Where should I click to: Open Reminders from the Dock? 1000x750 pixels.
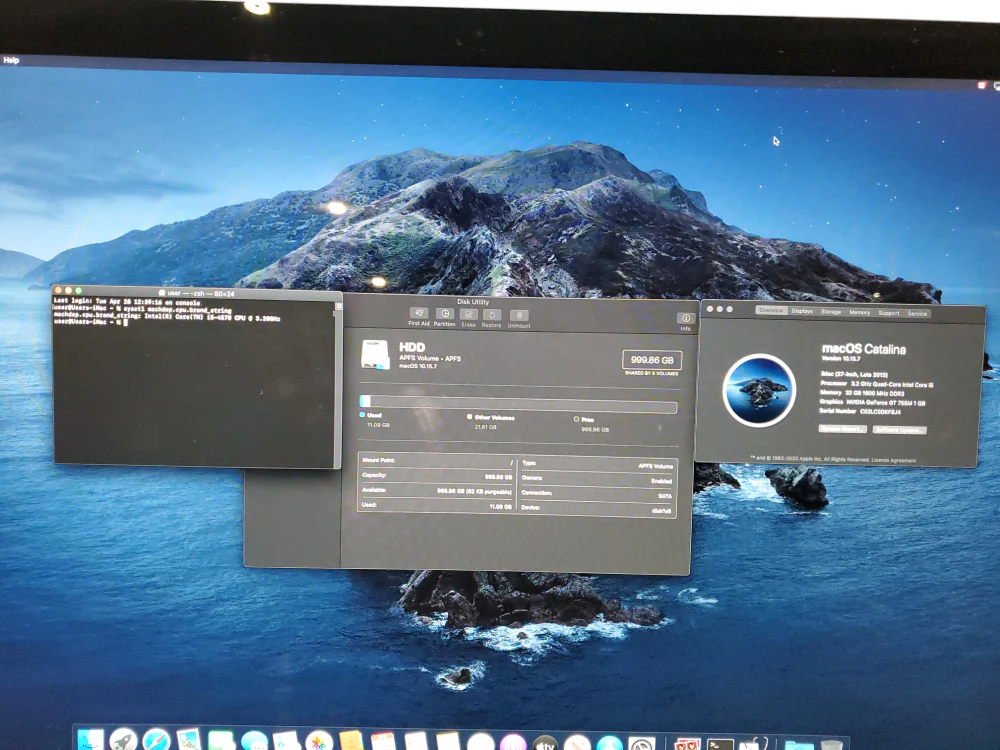pyautogui.click(x=415, y=741)
